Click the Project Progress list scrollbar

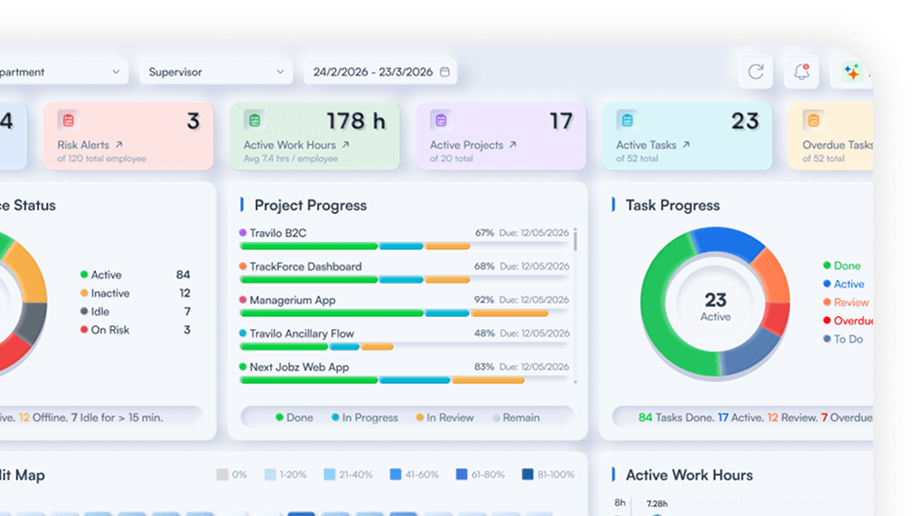pos(576,240)
